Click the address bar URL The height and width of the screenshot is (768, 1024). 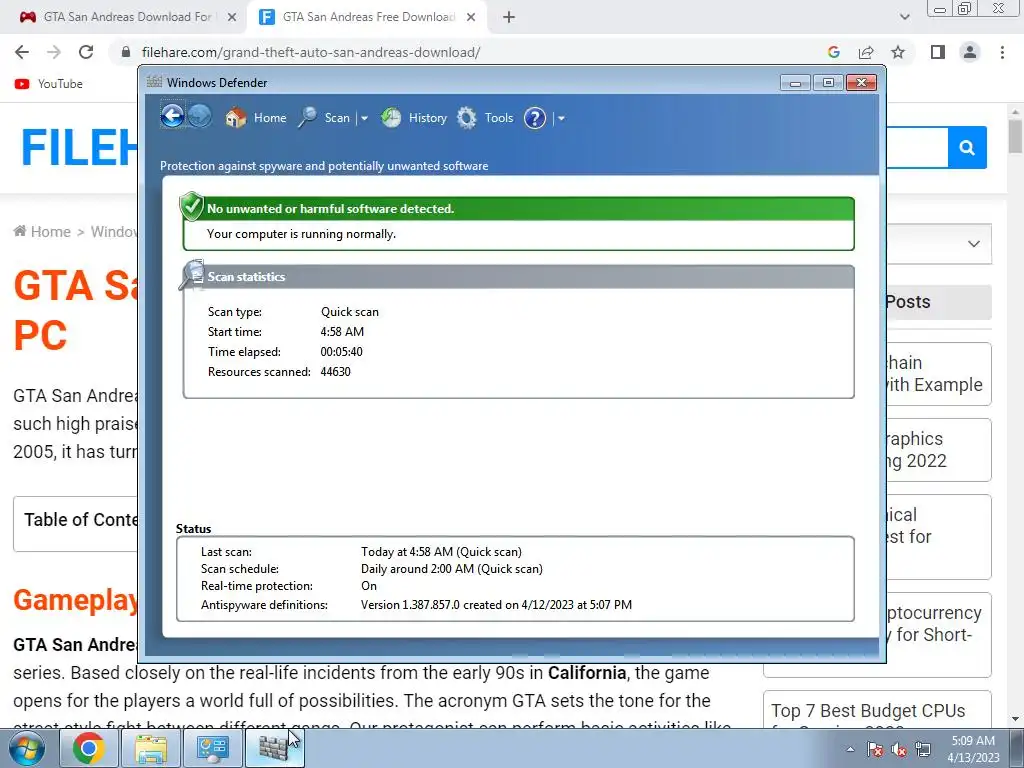(311, 52)
